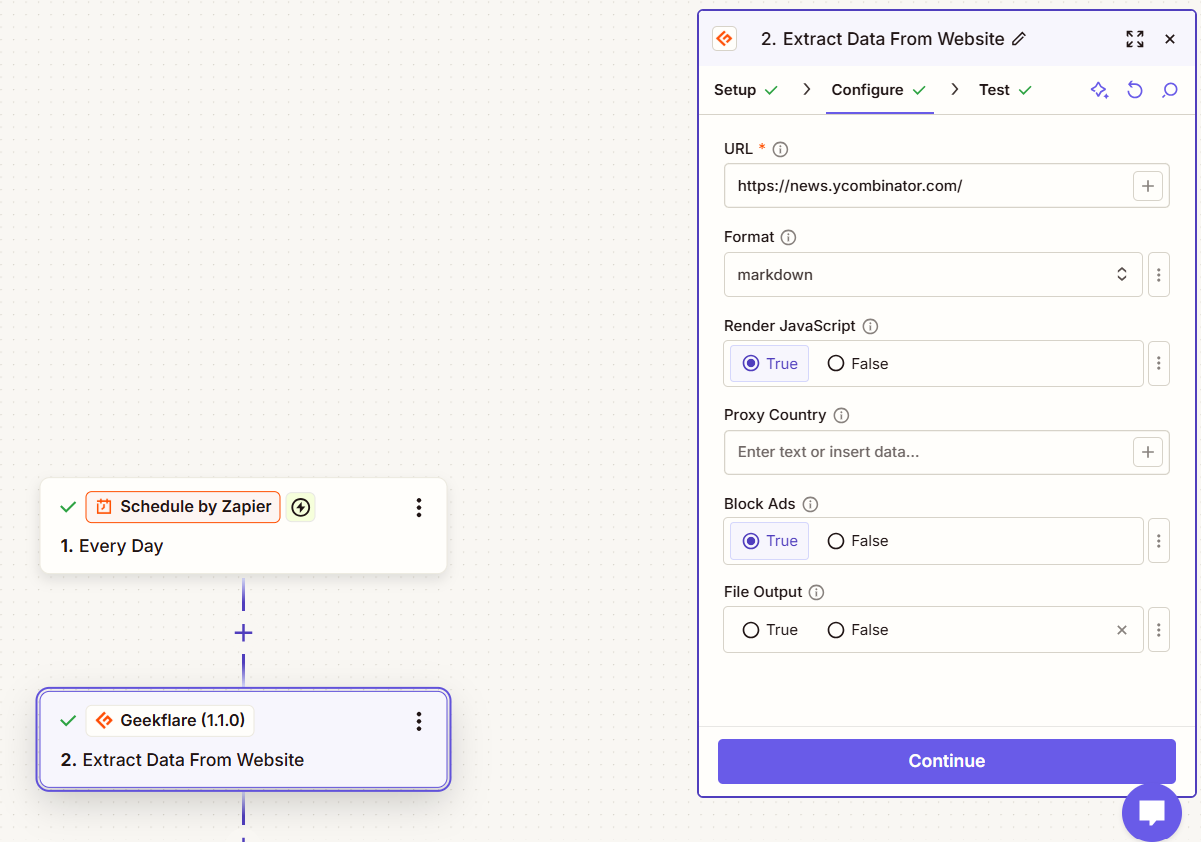Clear the File Output selection

click(x=1122, y=630)
